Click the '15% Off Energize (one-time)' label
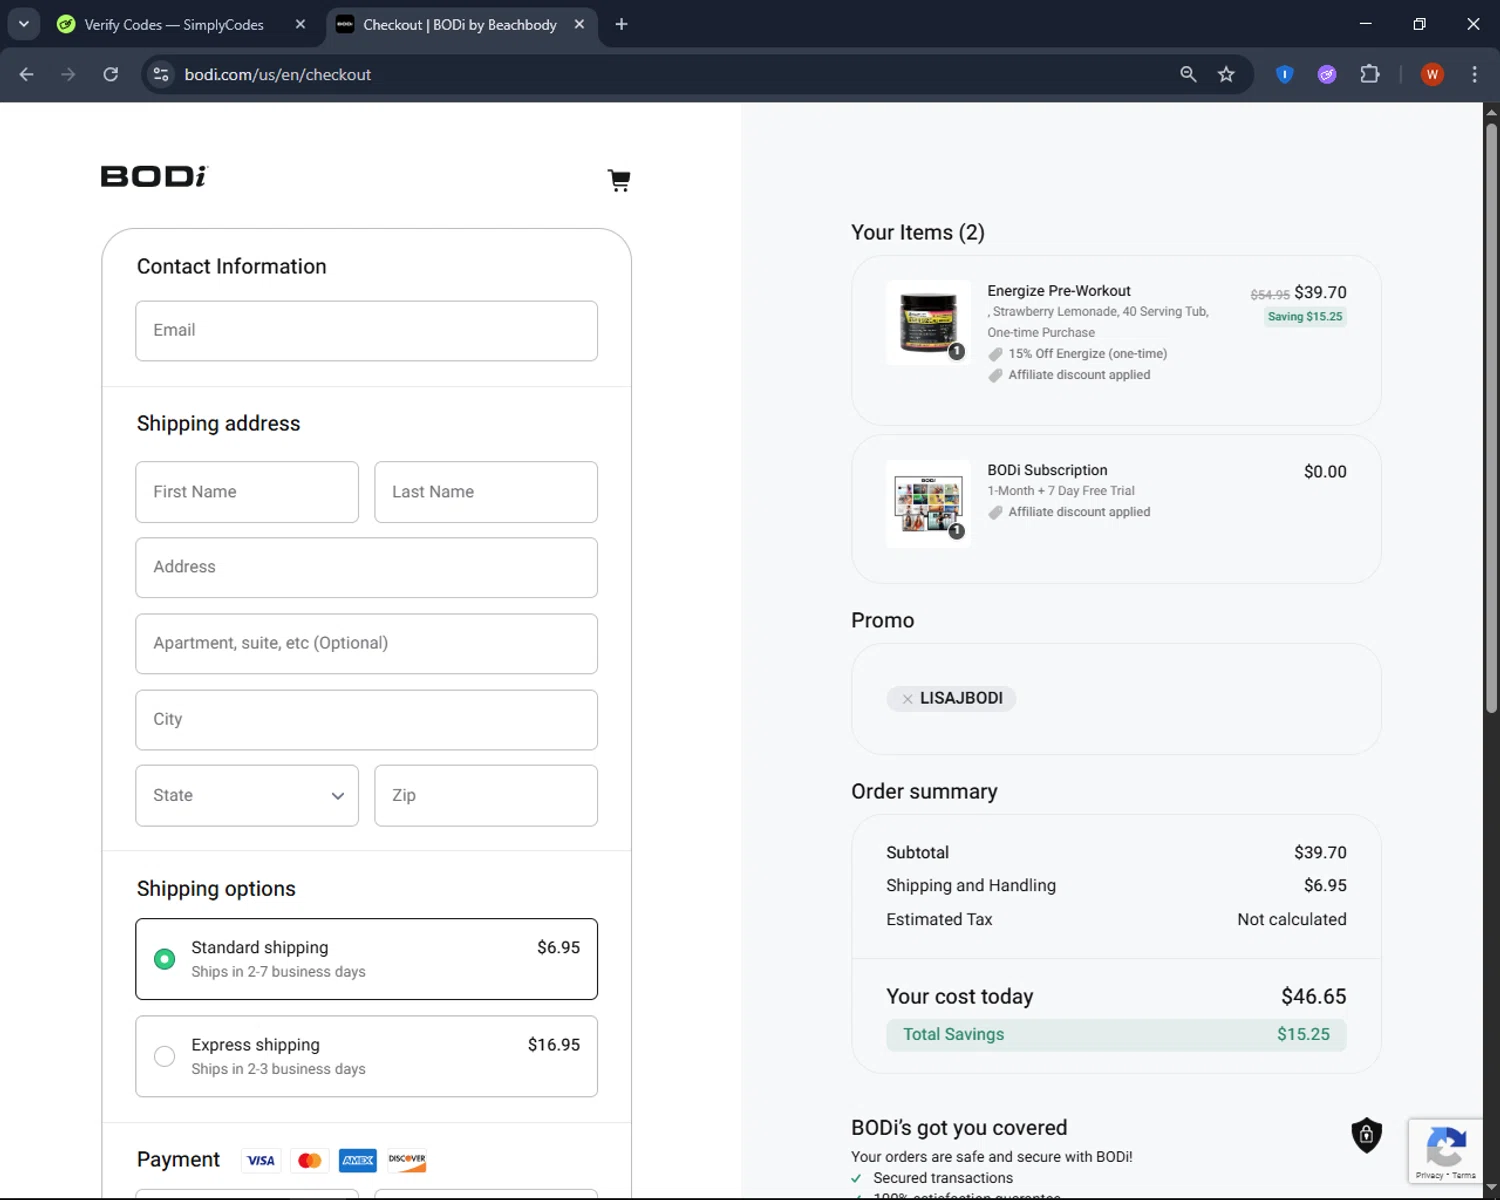Image resolution: width=1500 pixels, height=1200 pixels. (1087, 354)
